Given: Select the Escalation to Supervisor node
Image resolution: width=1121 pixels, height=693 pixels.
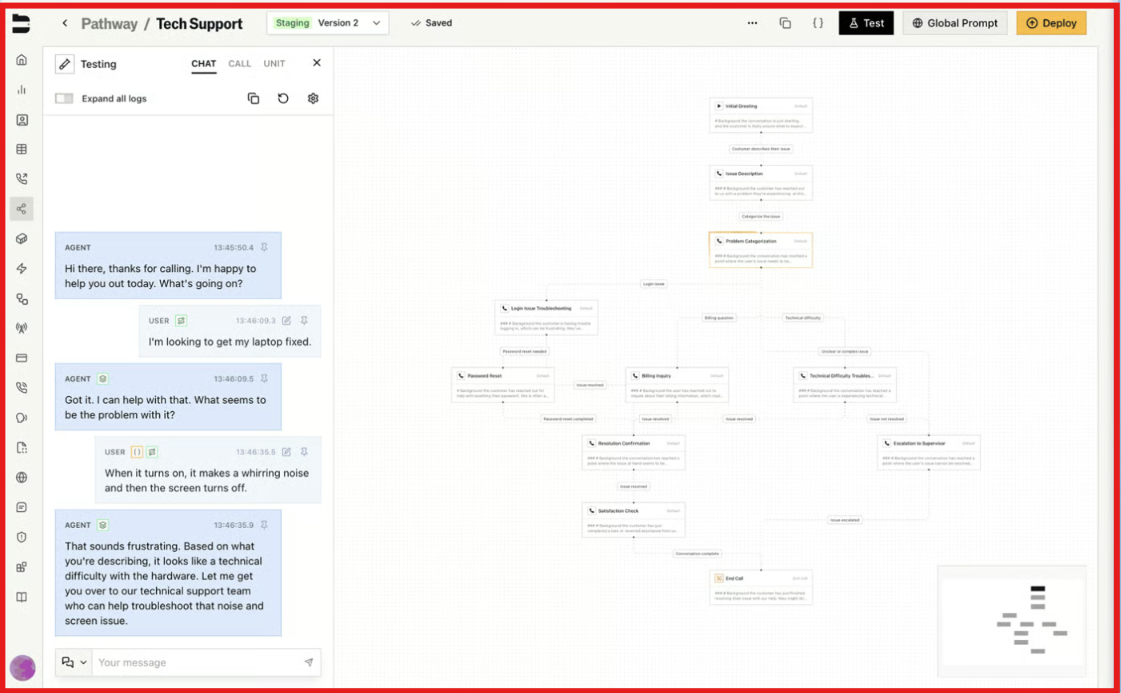Looking at the screenshot, I should 929,452.
